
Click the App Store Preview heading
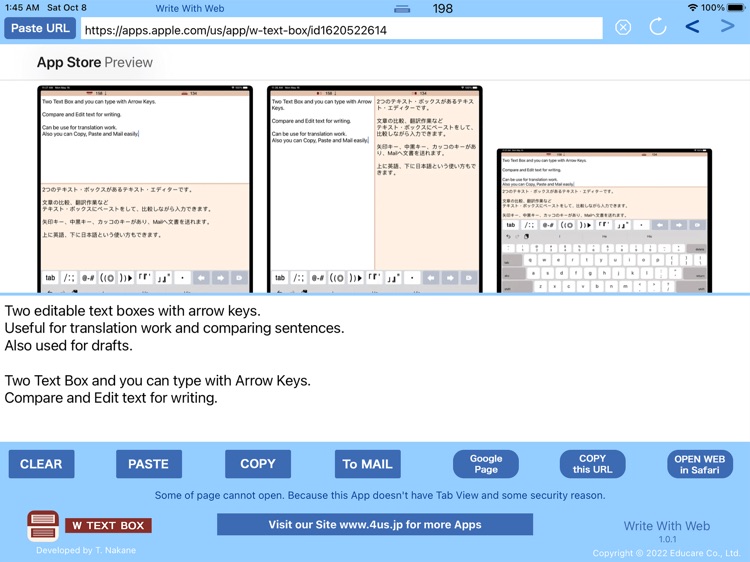coord(95,62)
